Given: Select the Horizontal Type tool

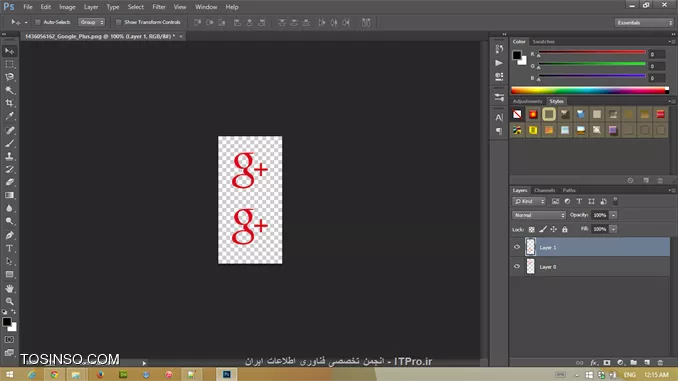Looking at the screenshot, I should (9, 248).
